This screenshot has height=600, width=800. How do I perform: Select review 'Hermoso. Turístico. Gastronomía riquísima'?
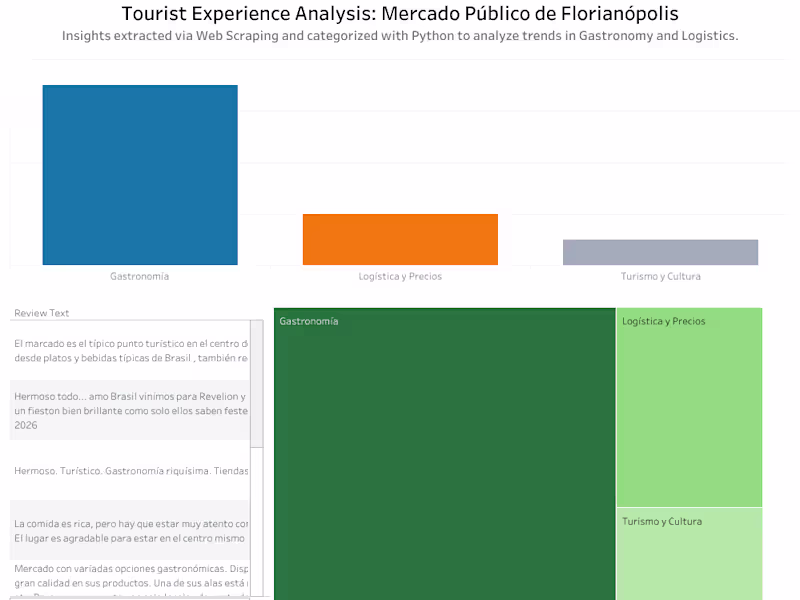point(130,470)
